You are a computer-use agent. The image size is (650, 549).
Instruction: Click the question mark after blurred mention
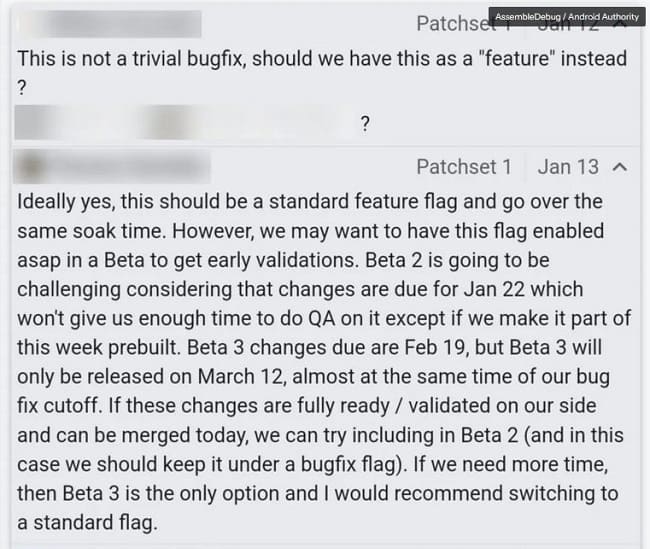click(365, 124)
